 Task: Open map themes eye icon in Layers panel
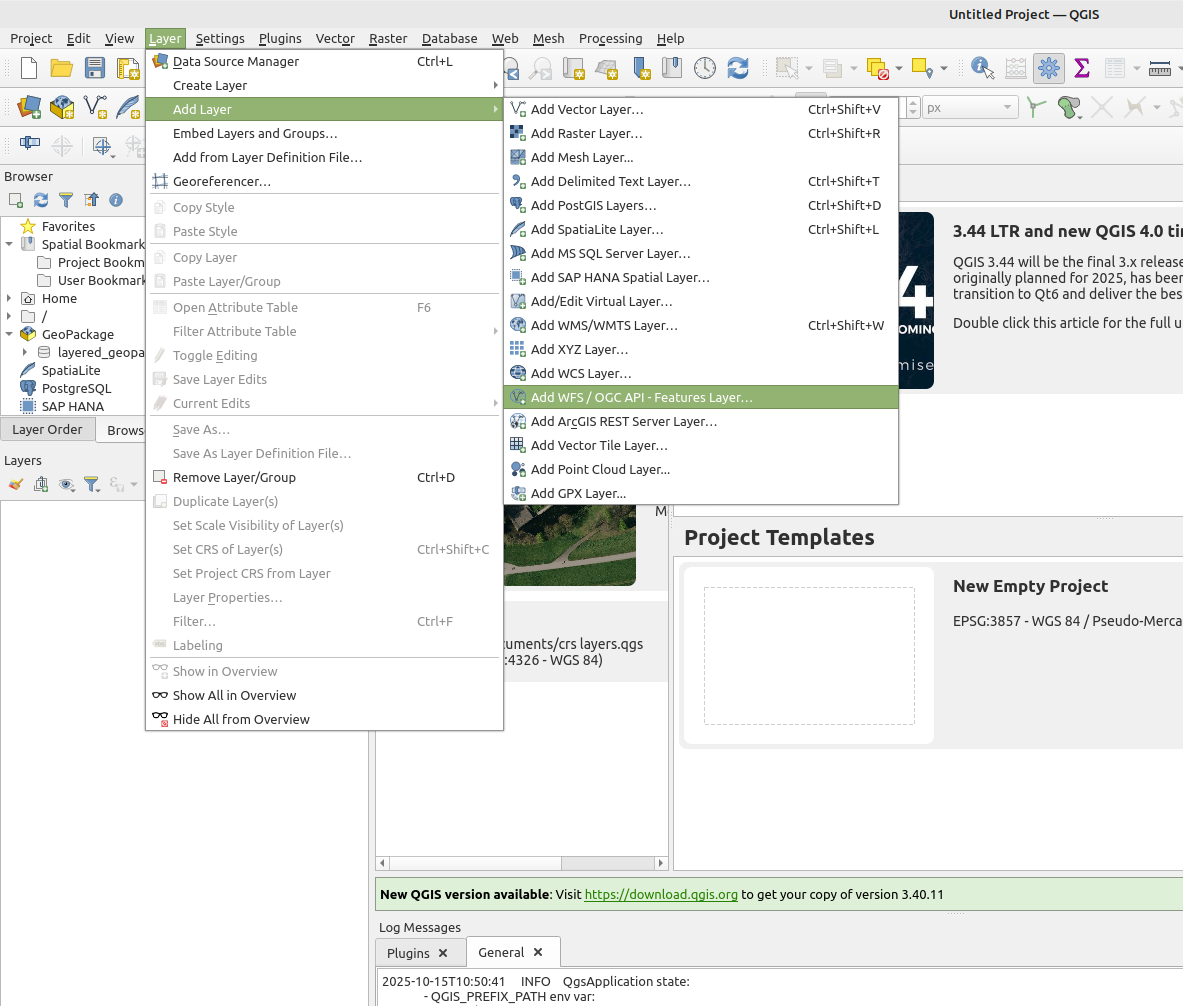coord(66,484)
